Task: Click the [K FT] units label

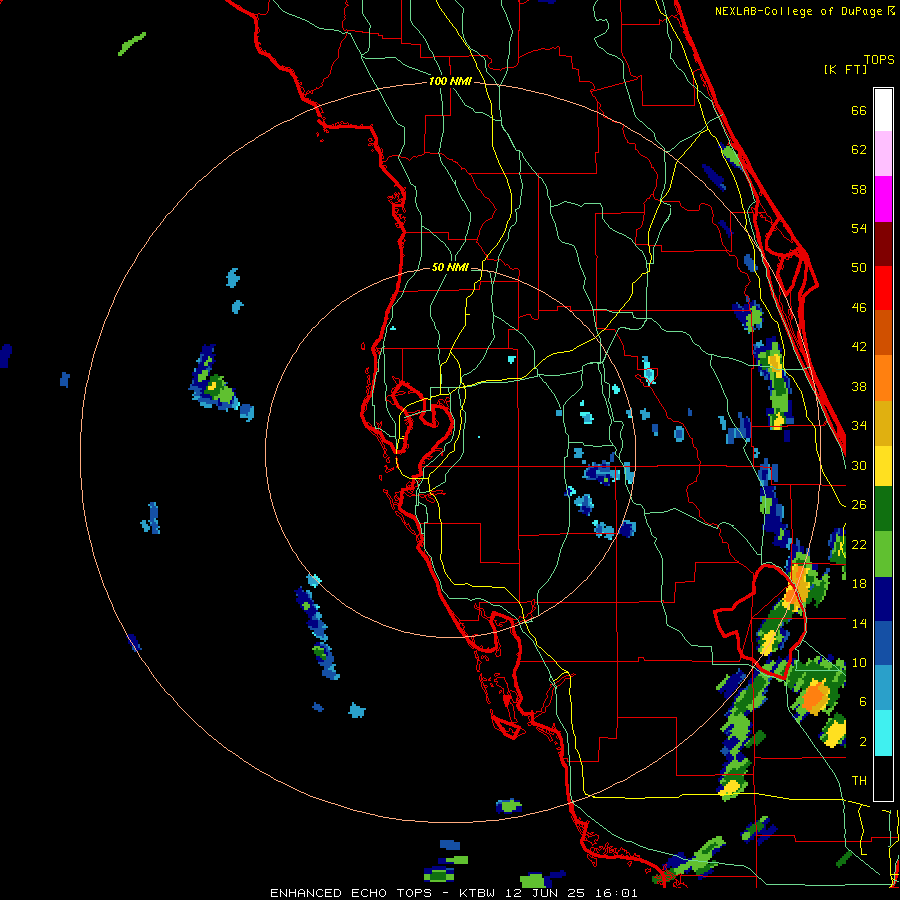Action: coord(845,69)
